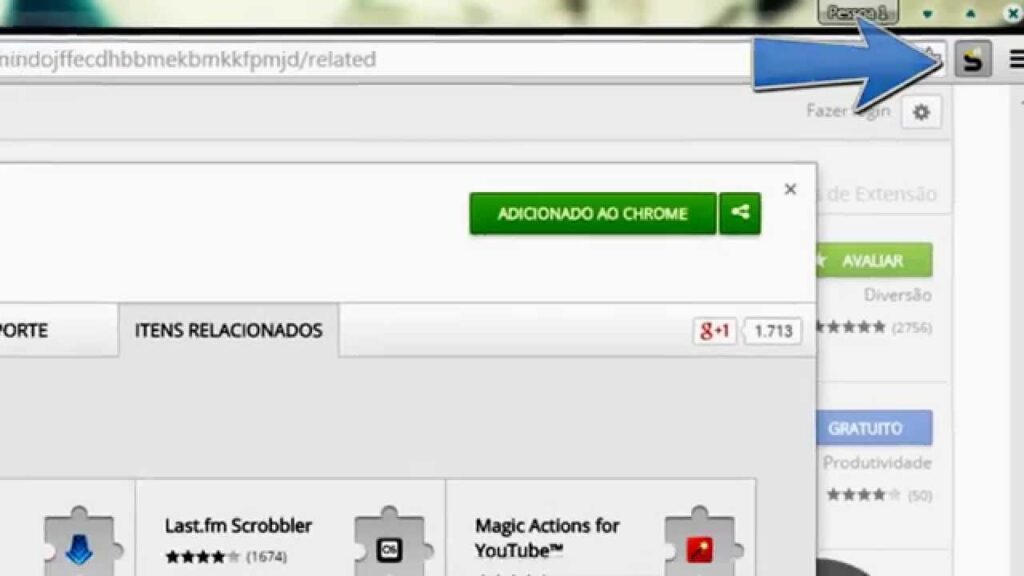Open the Last.fm Scrobbler related item
Viewport: 1024px width, 576px height.
point(290,529)
